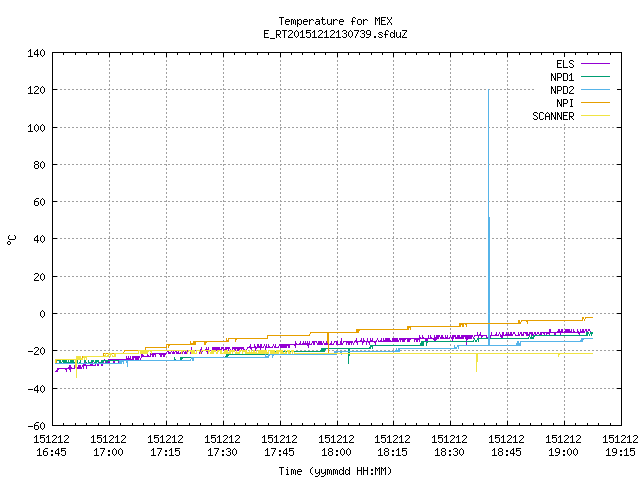
Task: Click the yellow SCANNER dip near 18:37
Action: tap(476, 362)
